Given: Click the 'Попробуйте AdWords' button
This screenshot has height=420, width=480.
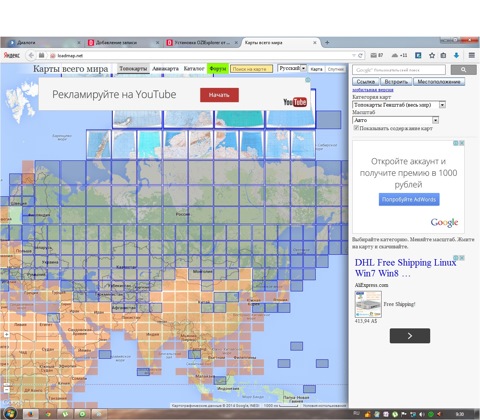Looking at the screenshot, I should (409, 199).
